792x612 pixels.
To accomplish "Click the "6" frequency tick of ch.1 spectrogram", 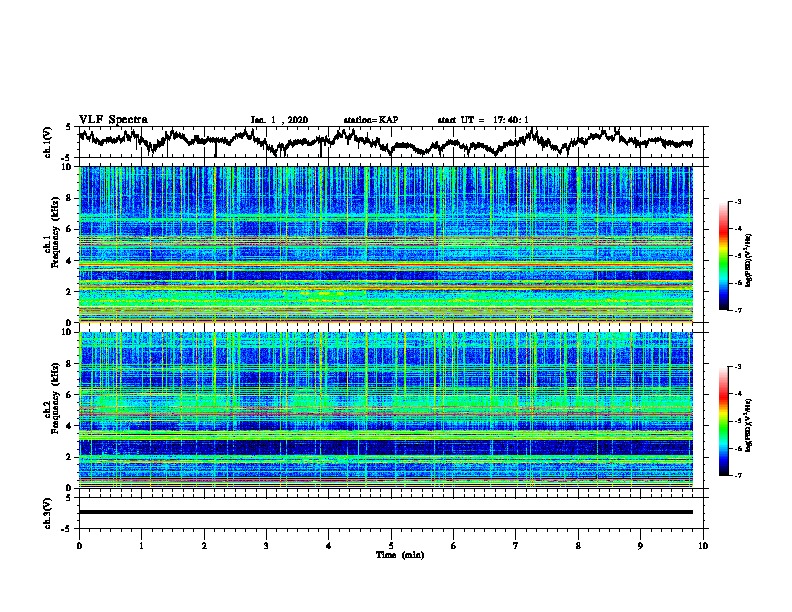I will [x=69, y=229].
